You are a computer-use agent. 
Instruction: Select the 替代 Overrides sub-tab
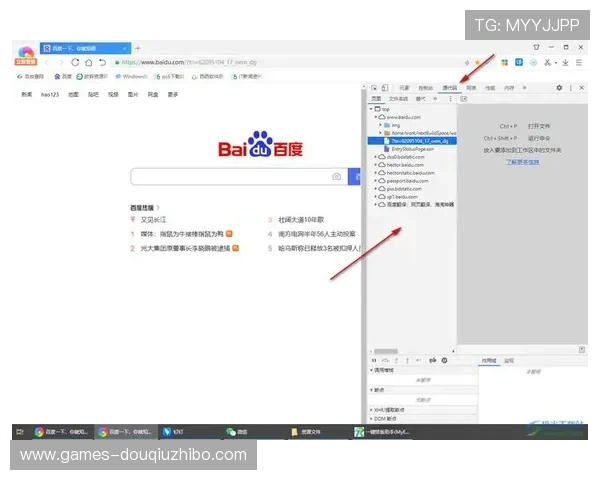point(421,99)
